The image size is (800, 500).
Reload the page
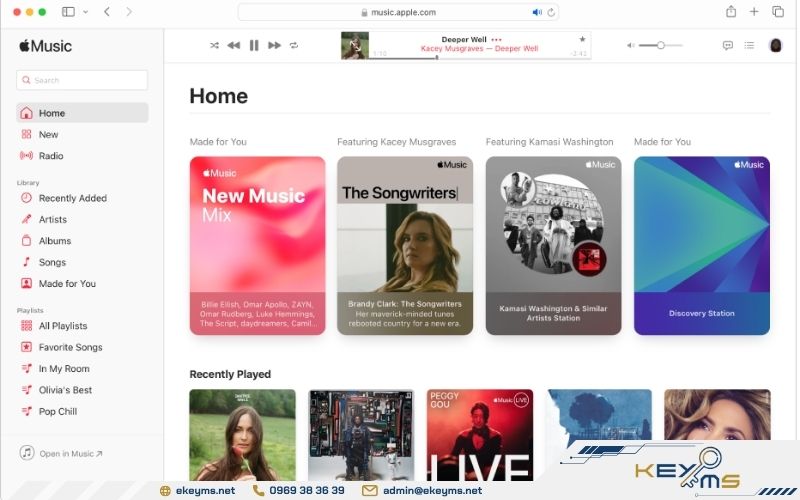click(551, 12)
